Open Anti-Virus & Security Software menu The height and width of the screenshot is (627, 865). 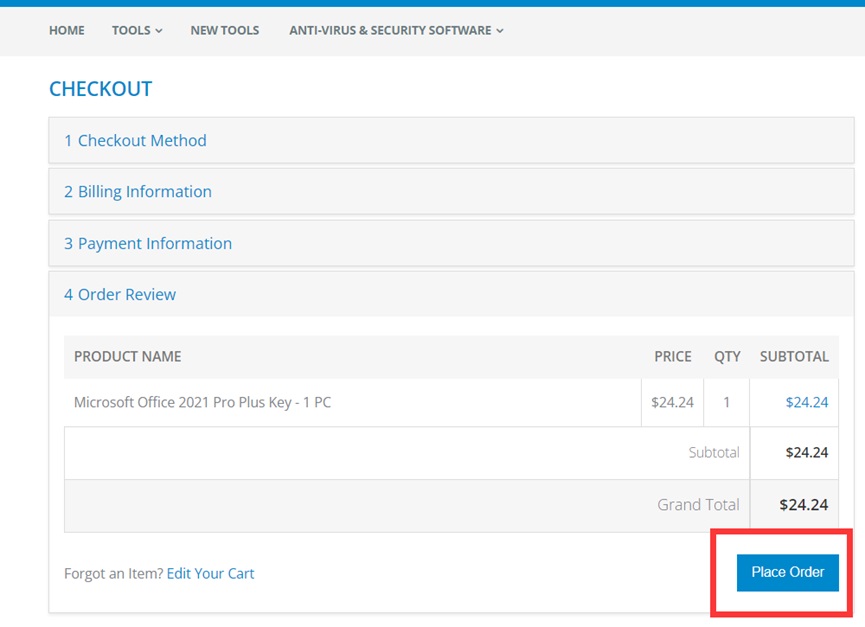(390, 30)
